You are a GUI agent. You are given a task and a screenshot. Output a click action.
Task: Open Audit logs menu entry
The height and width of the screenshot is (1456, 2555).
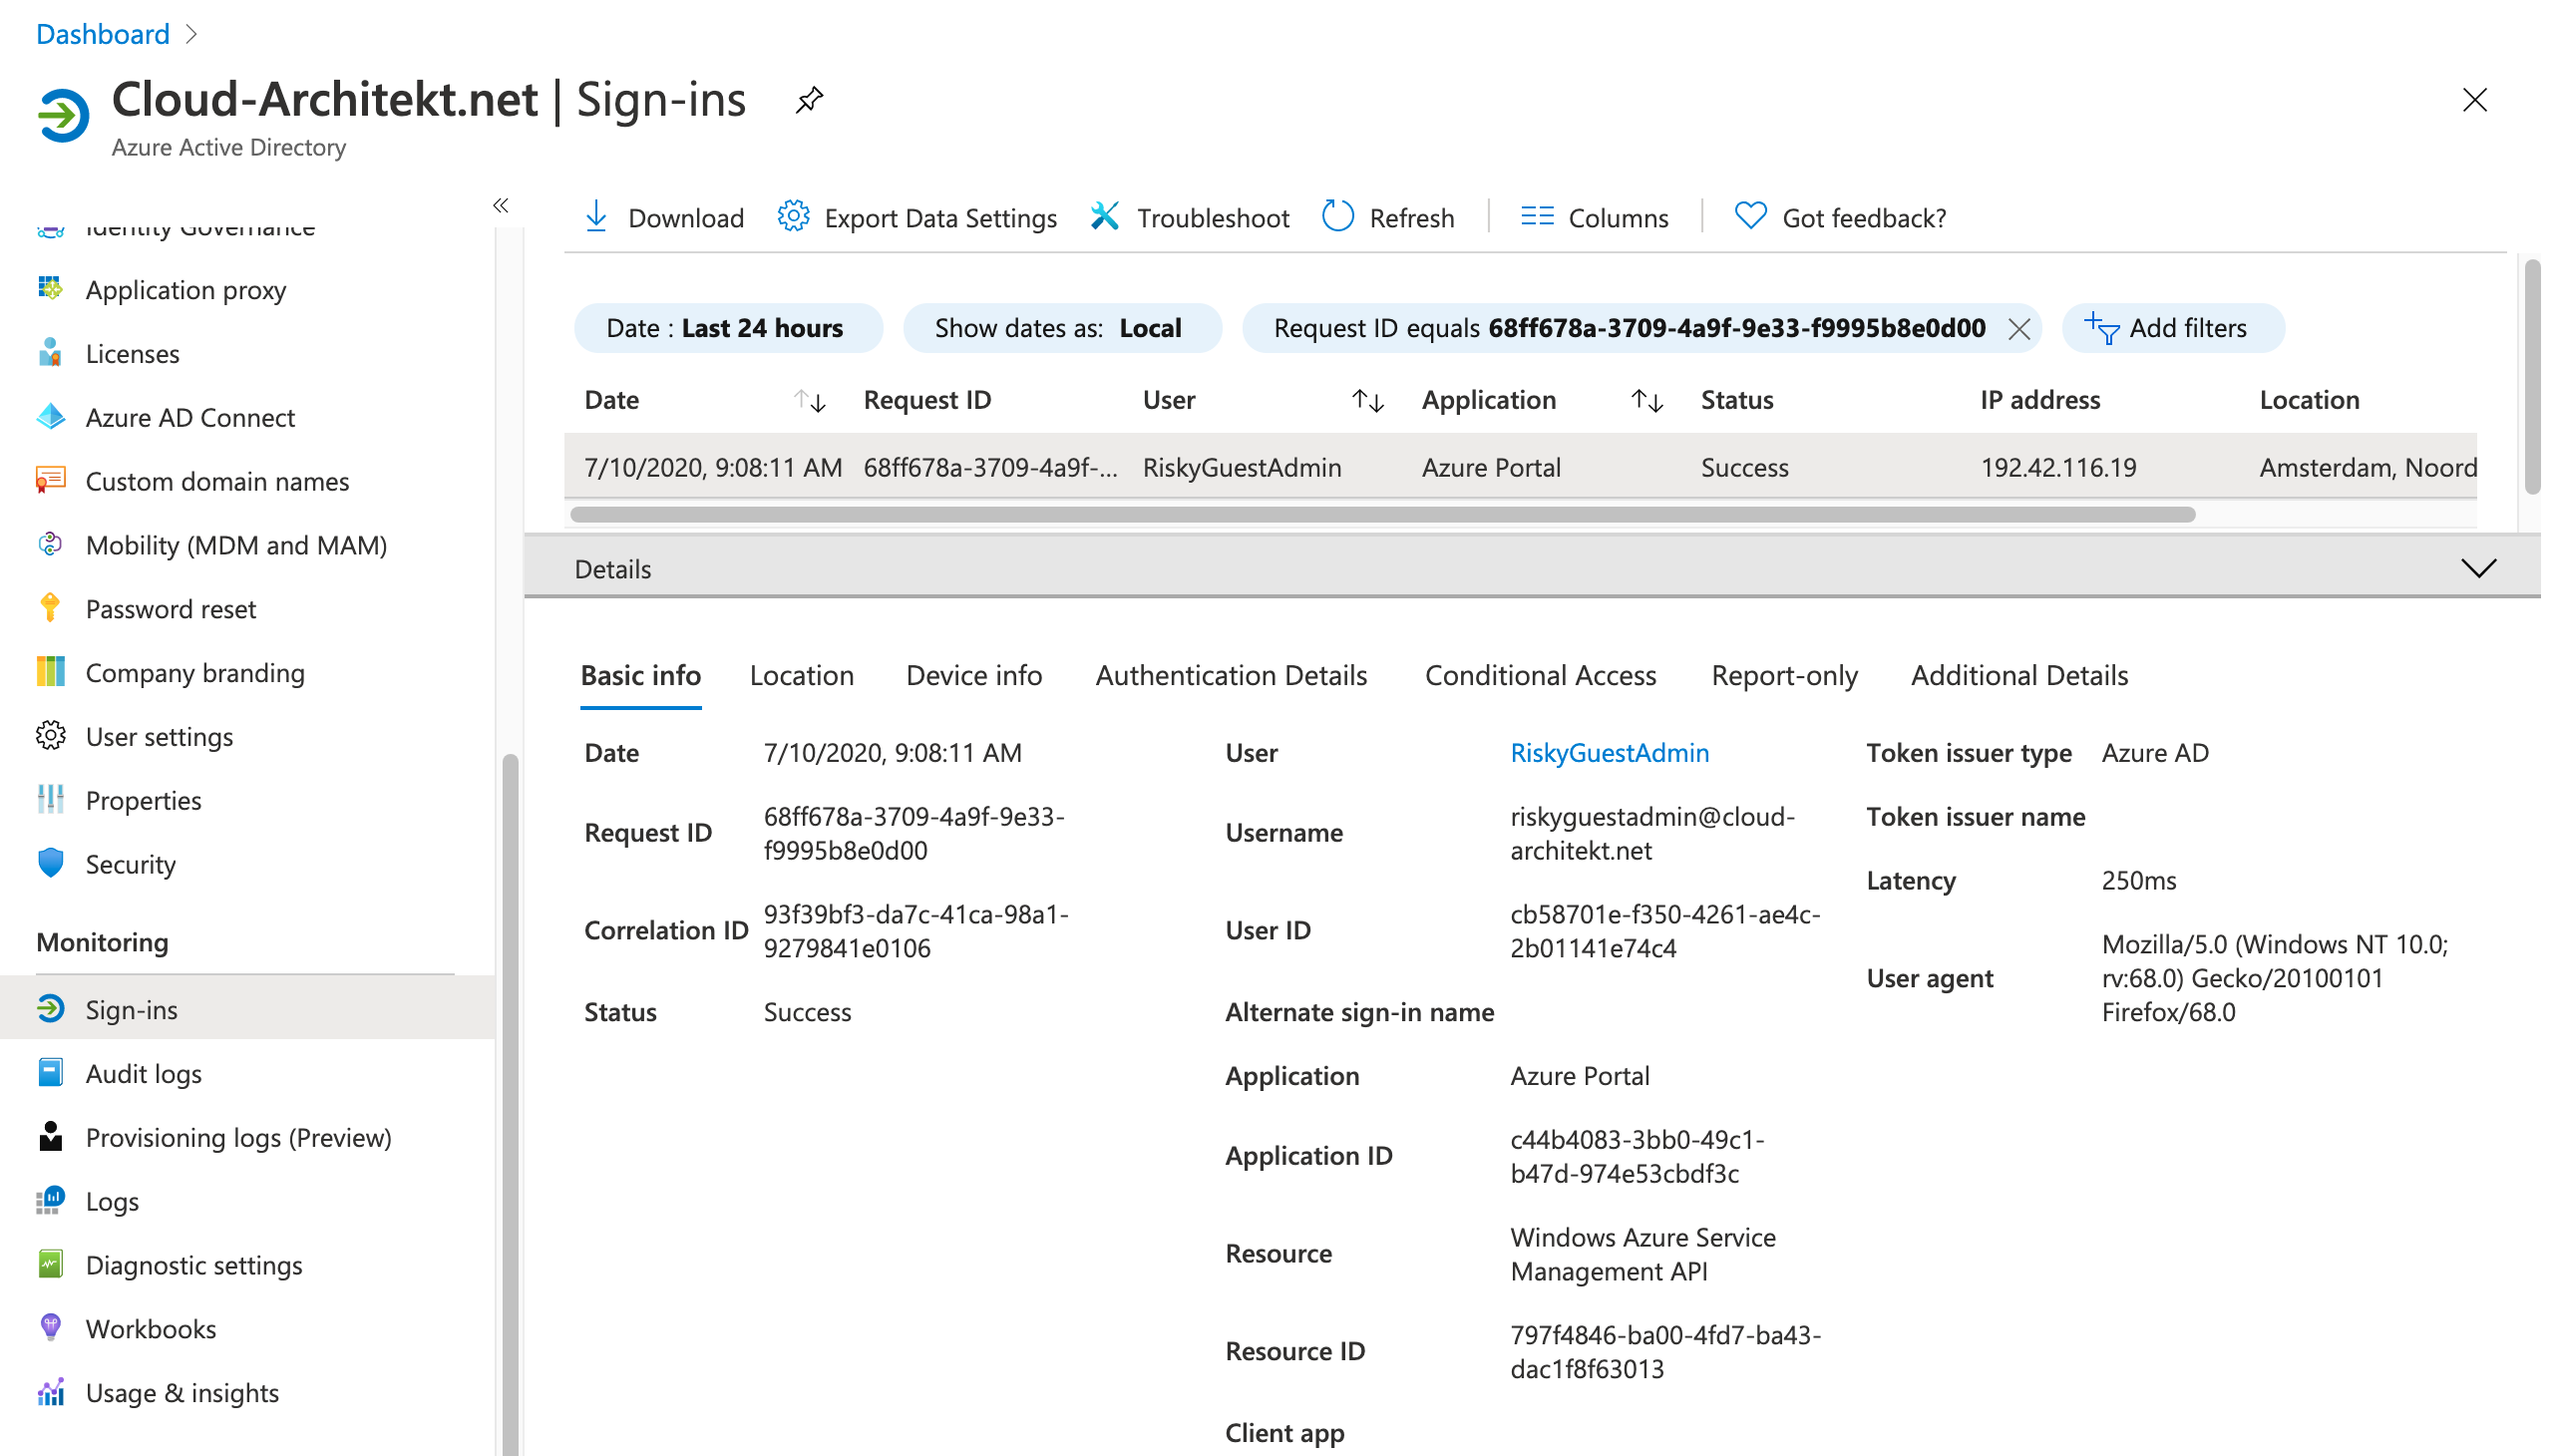247,1074
